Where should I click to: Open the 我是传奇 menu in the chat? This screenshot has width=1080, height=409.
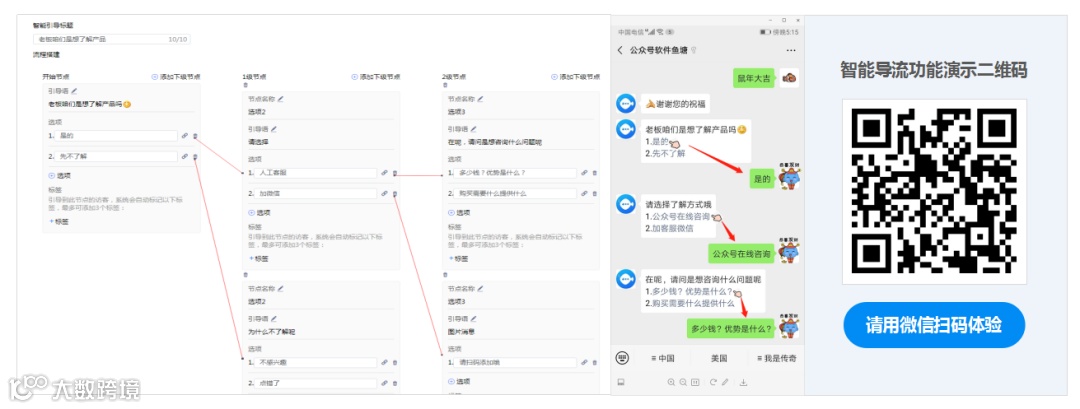click(777, 358)
